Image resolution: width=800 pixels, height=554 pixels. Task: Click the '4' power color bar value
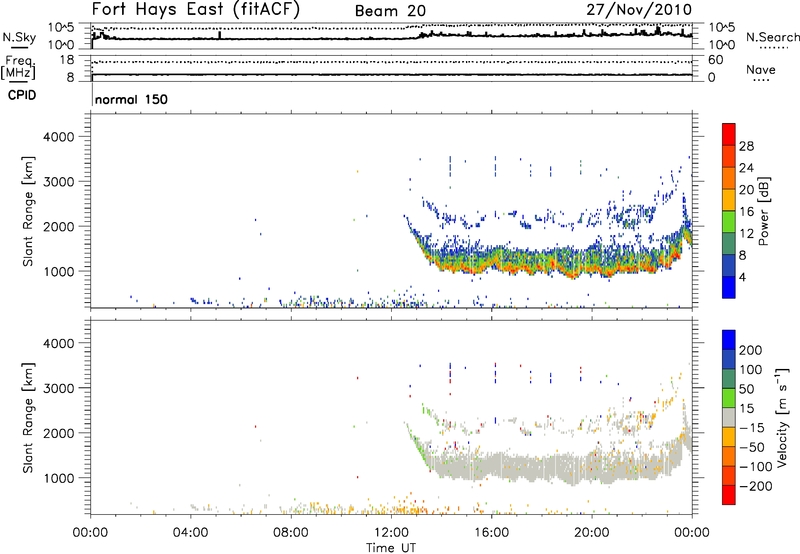tap(742, 277)
